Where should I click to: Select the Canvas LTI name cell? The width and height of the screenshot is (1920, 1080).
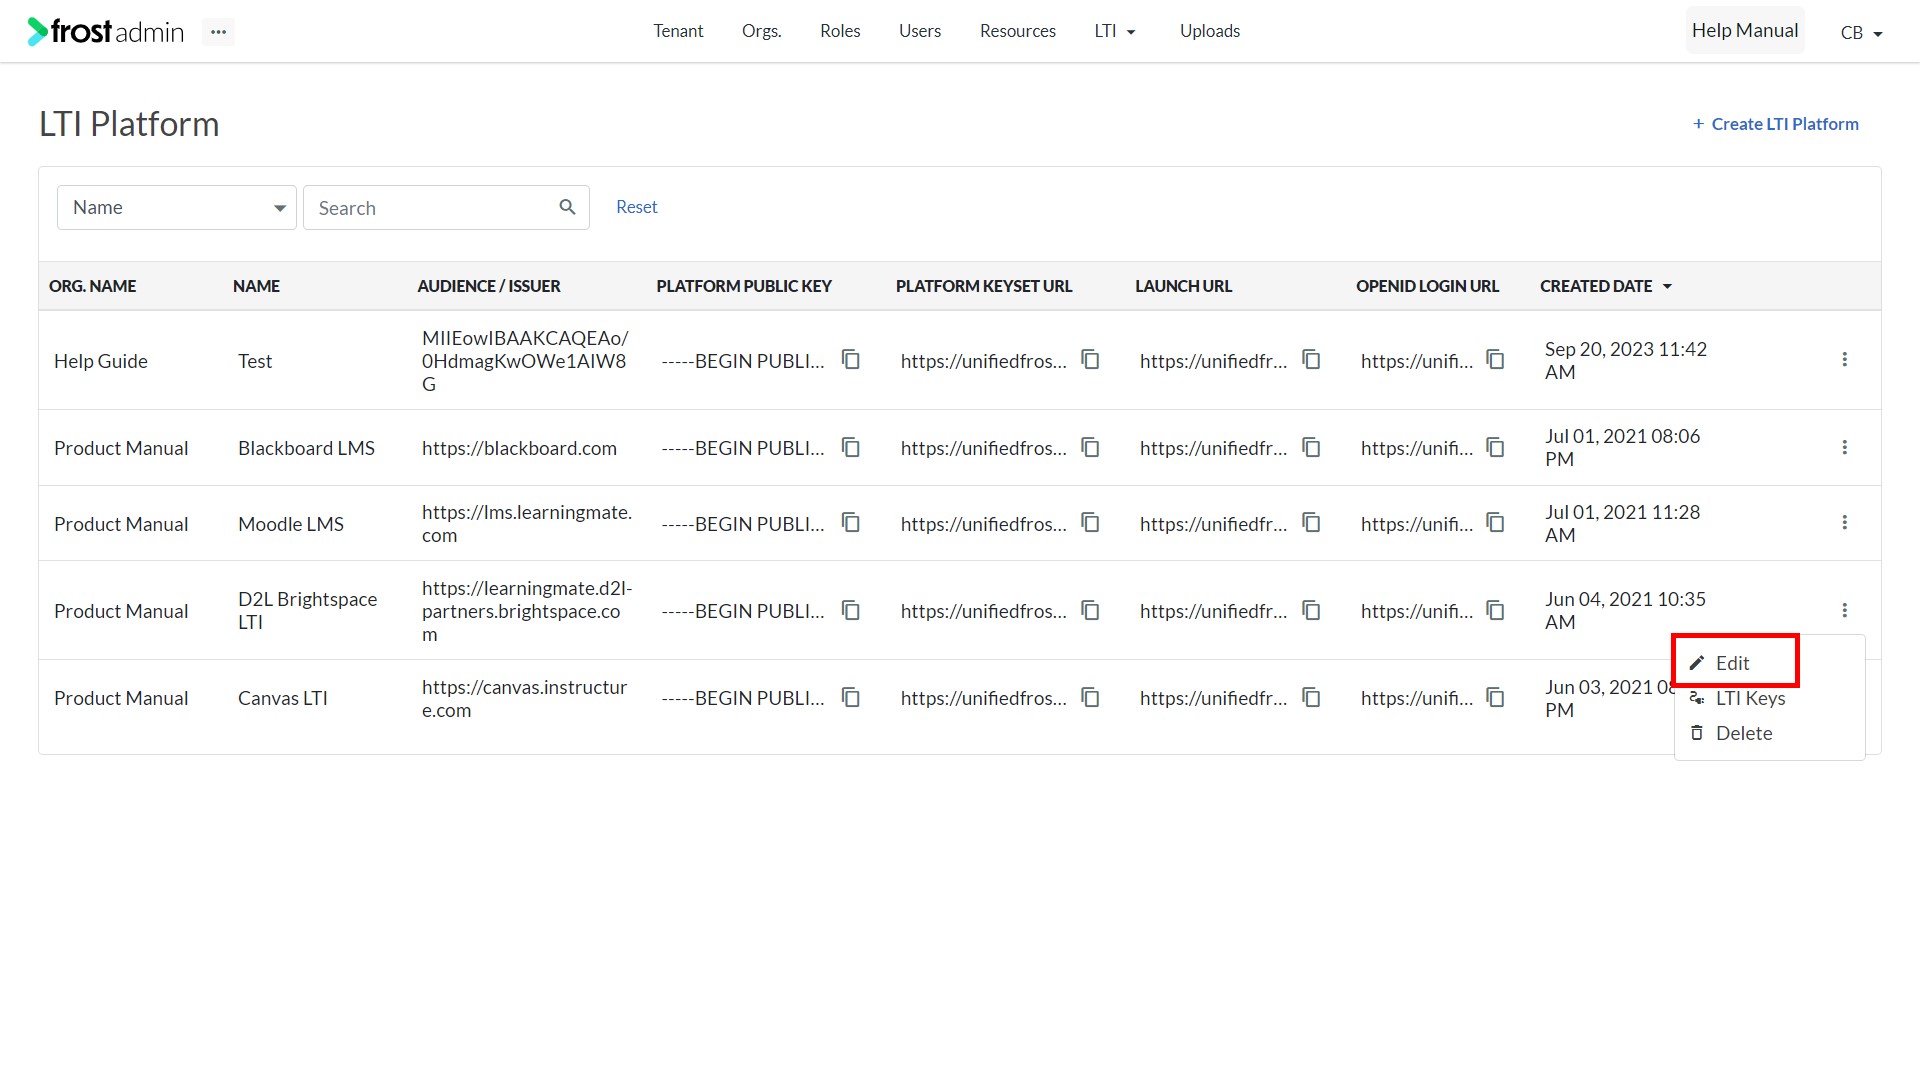point(282,698)
